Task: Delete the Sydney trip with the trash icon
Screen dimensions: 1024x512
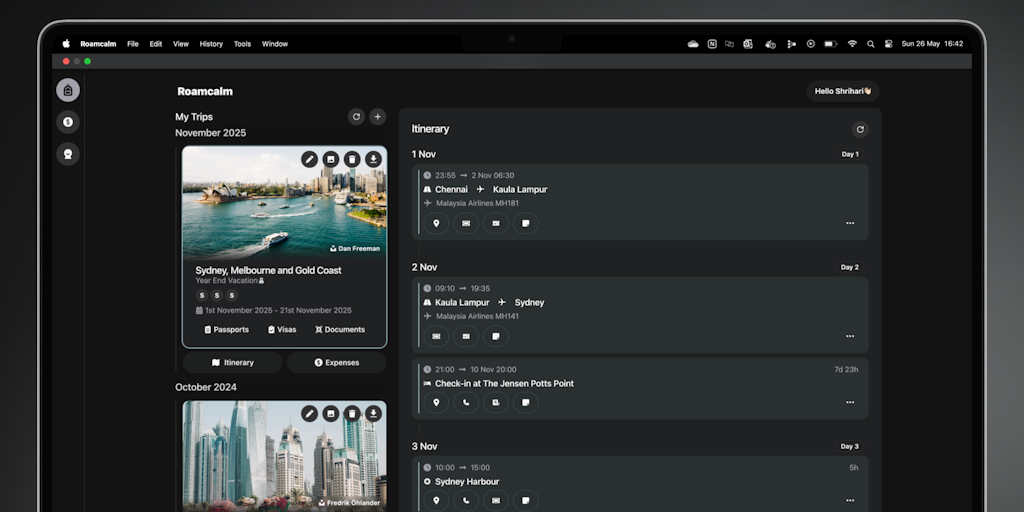Action: [352, 159]
